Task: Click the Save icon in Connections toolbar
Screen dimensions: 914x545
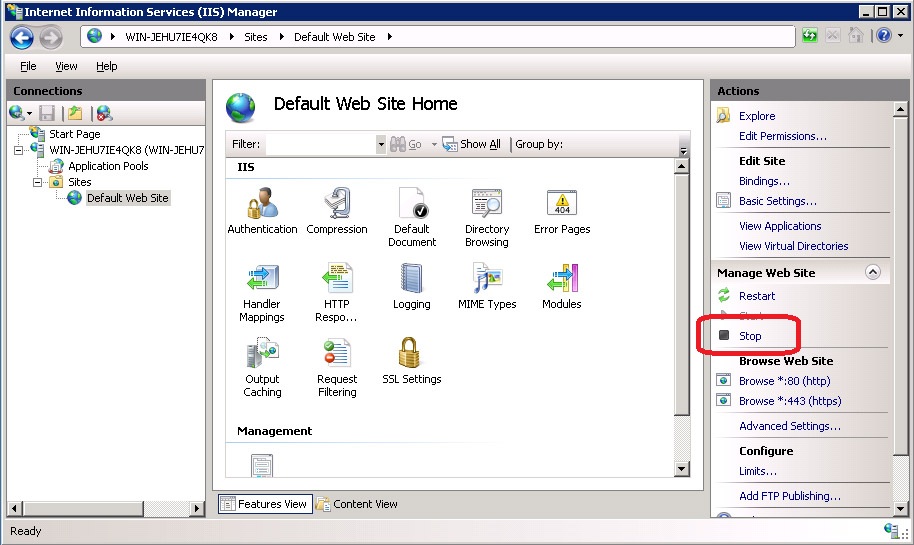Action: pyautogui.click(x=47, y=113)
